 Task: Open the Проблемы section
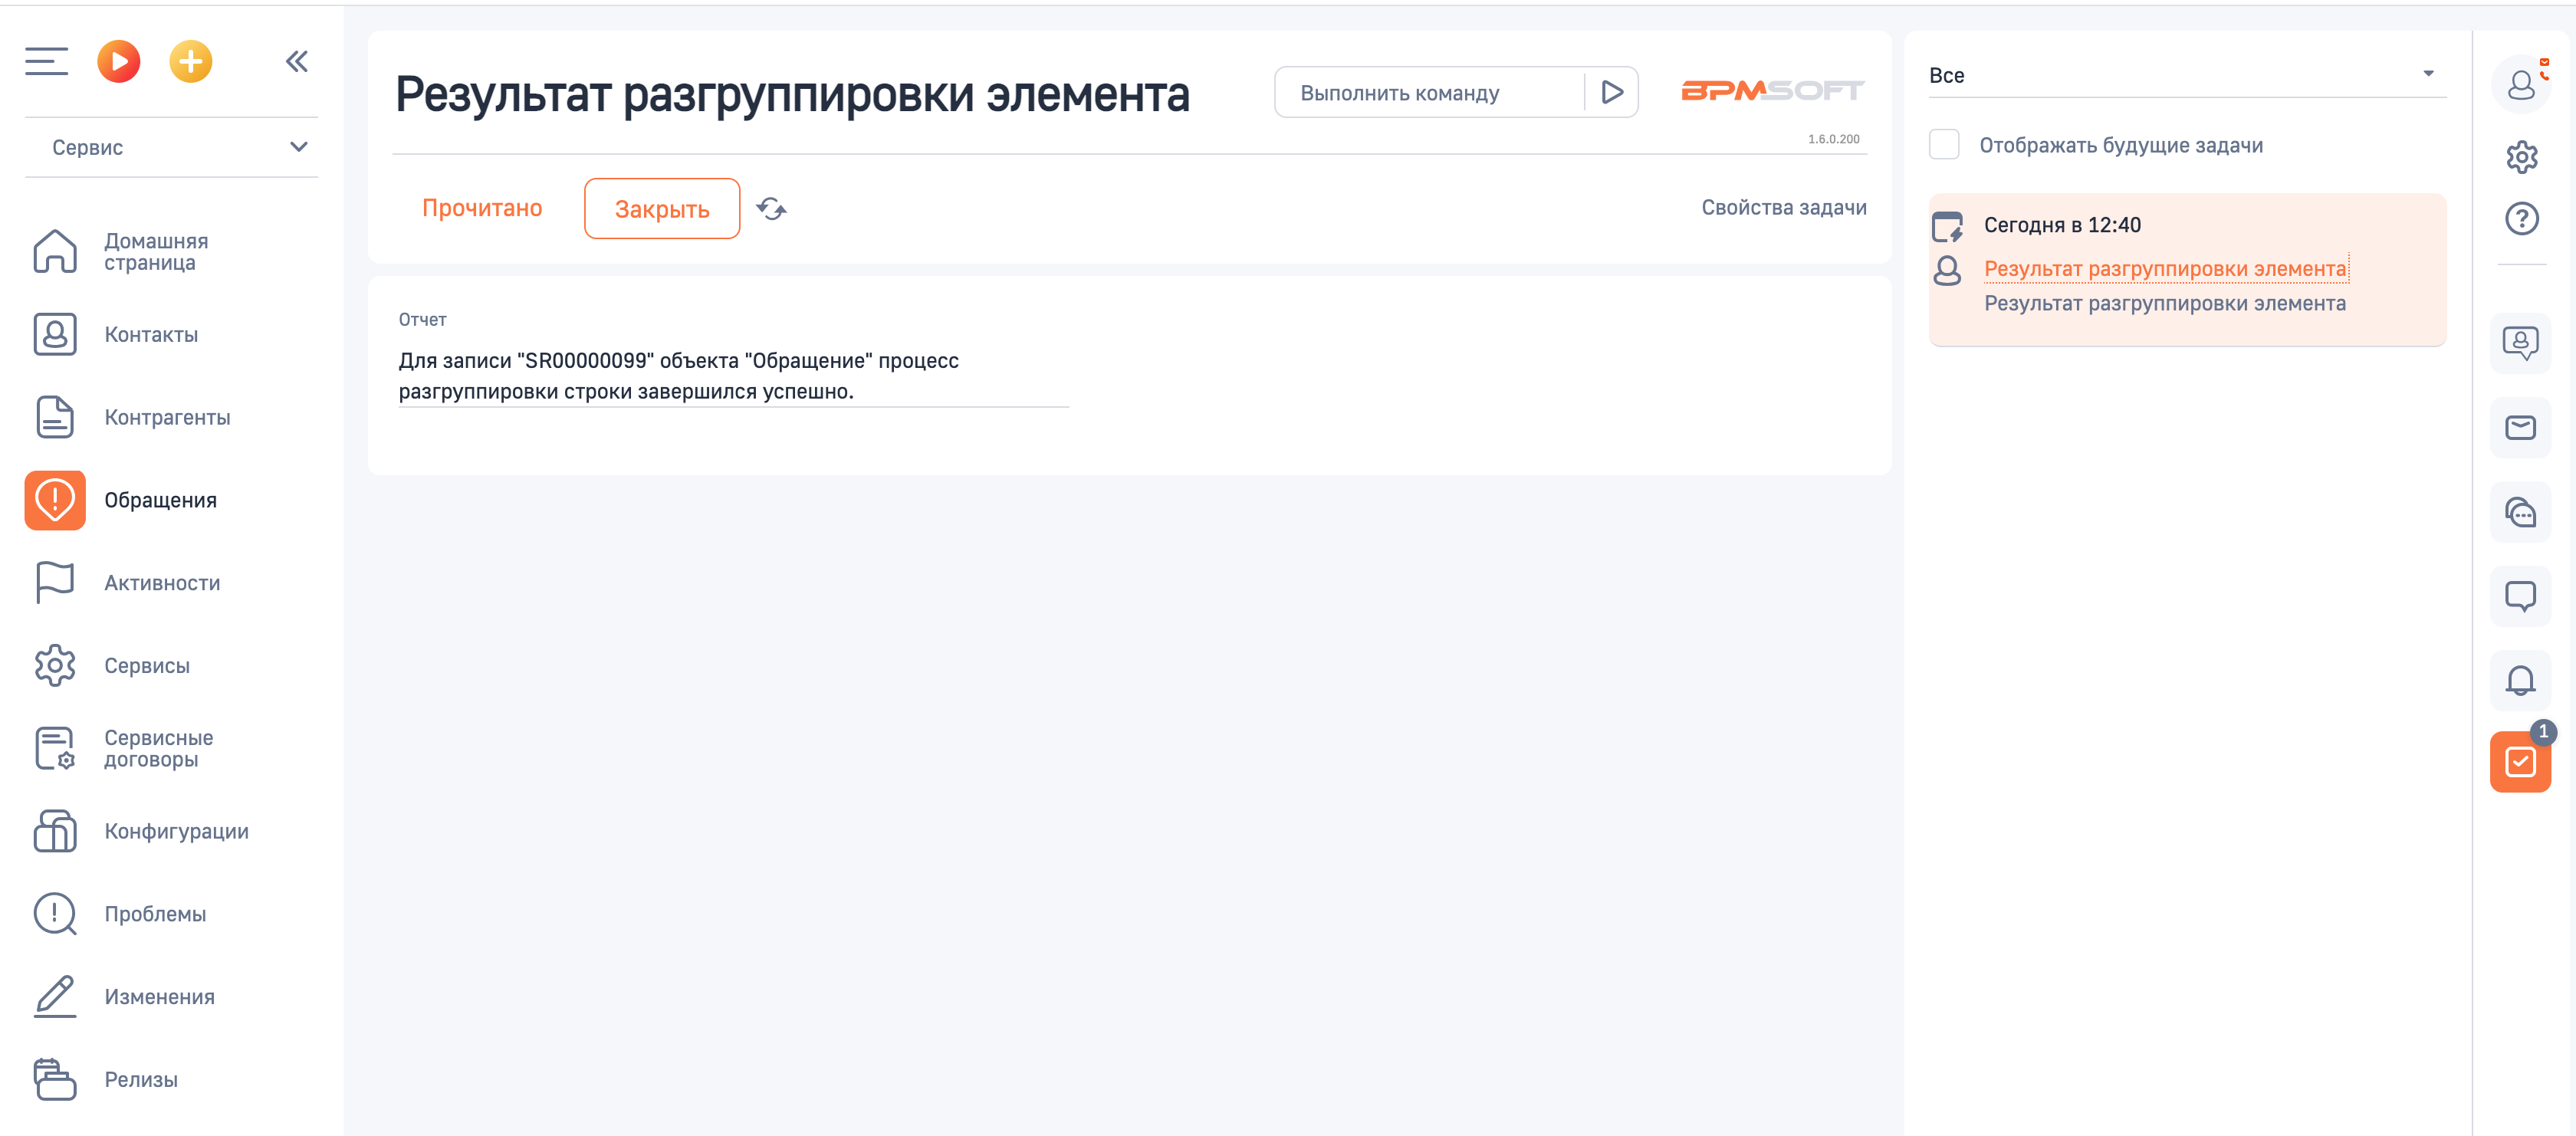pos(155,914)
